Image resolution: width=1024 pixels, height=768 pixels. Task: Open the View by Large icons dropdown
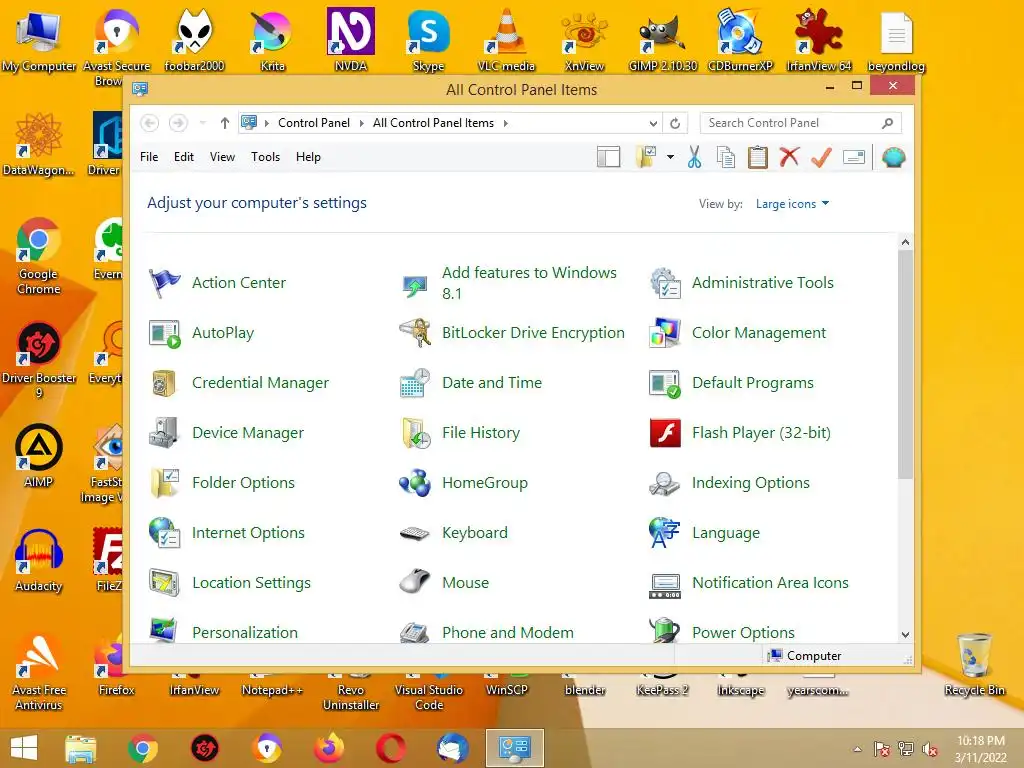click(792, 204)
